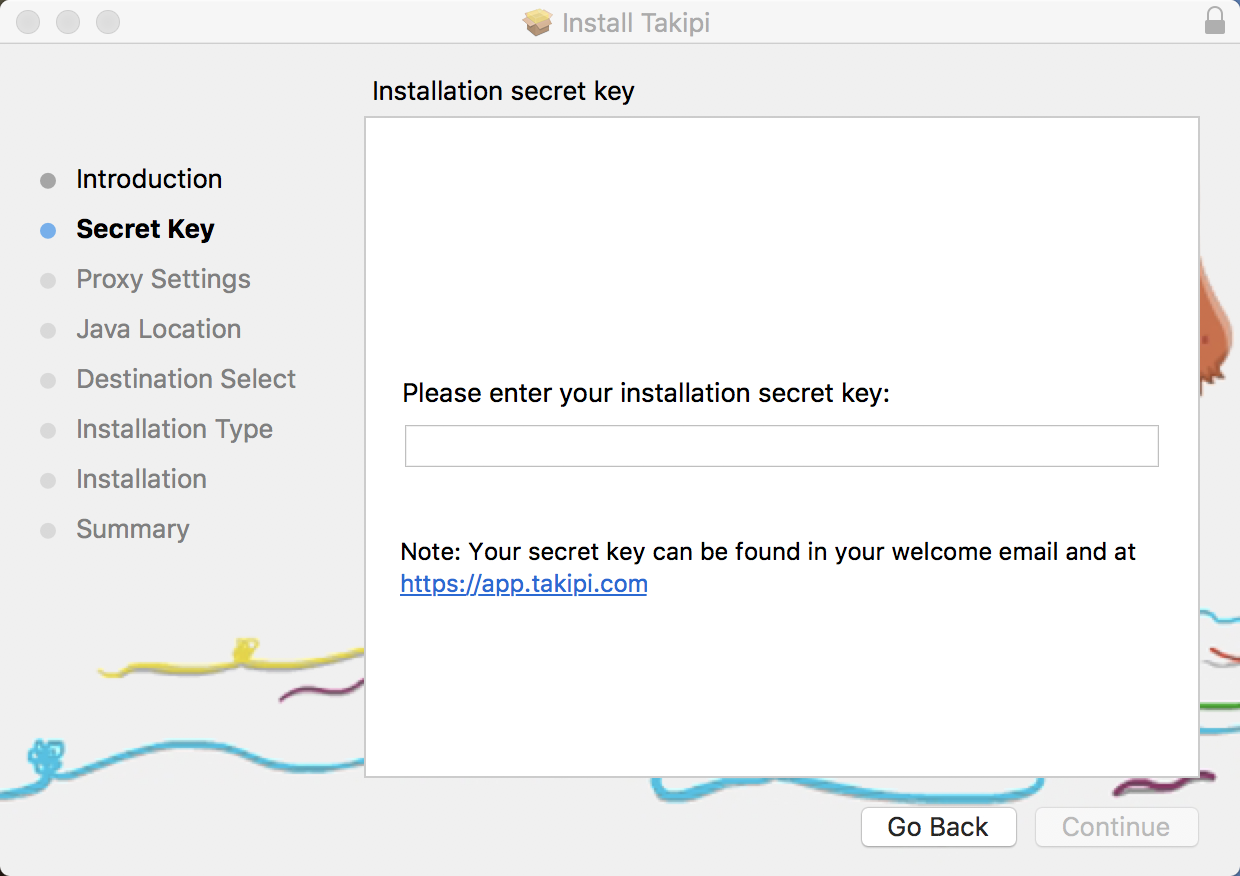Click the lock icon in the title bar

click(1215, 21)
